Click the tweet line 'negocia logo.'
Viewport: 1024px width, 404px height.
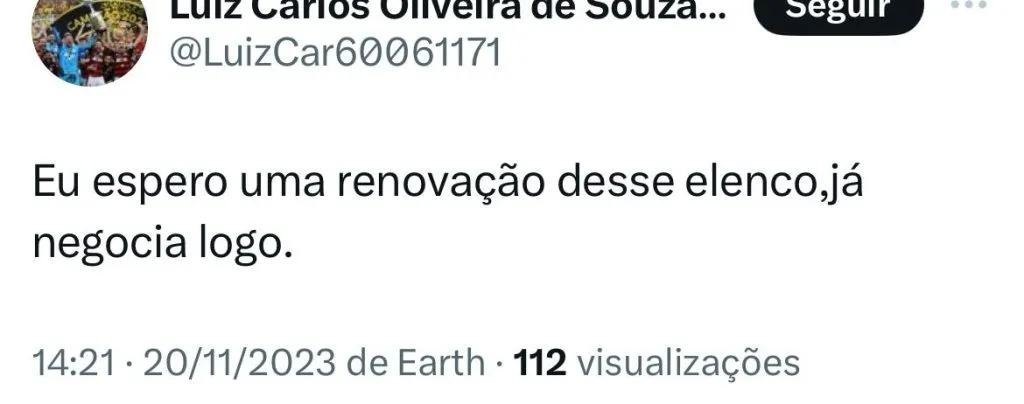coord(161,244)
